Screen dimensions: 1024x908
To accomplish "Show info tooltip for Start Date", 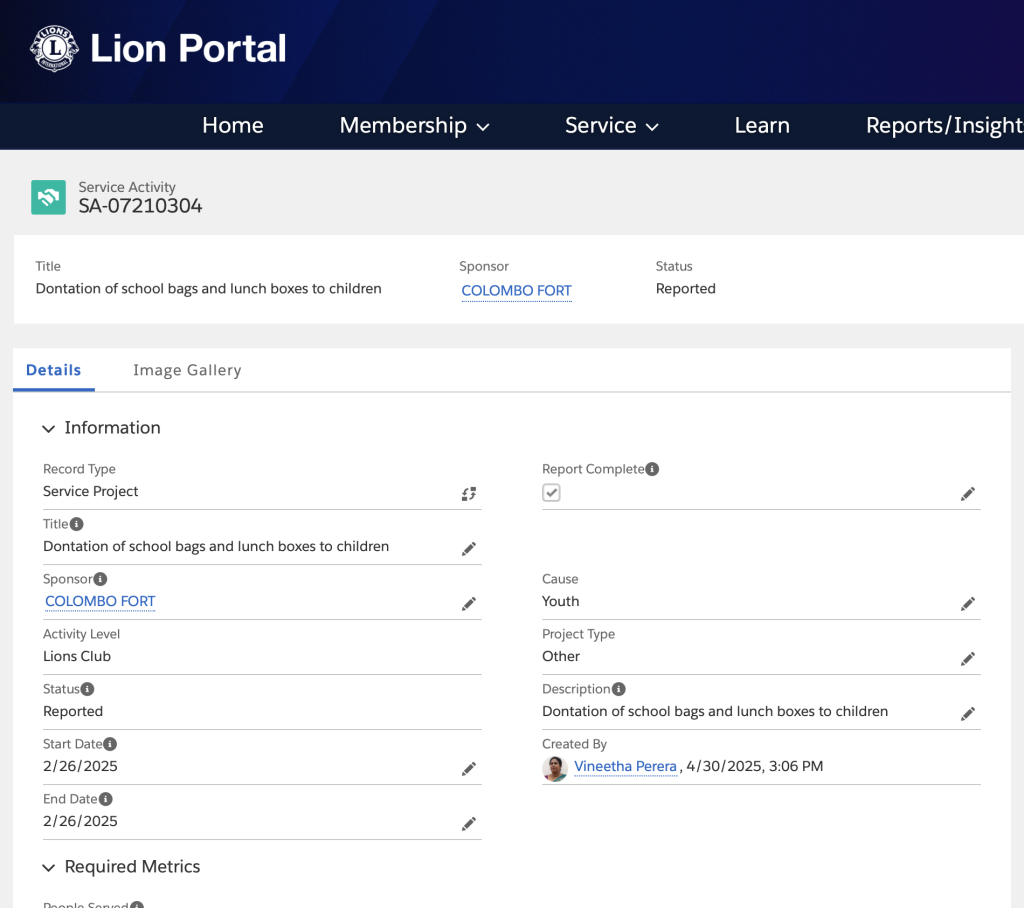I will coord(110,744).
